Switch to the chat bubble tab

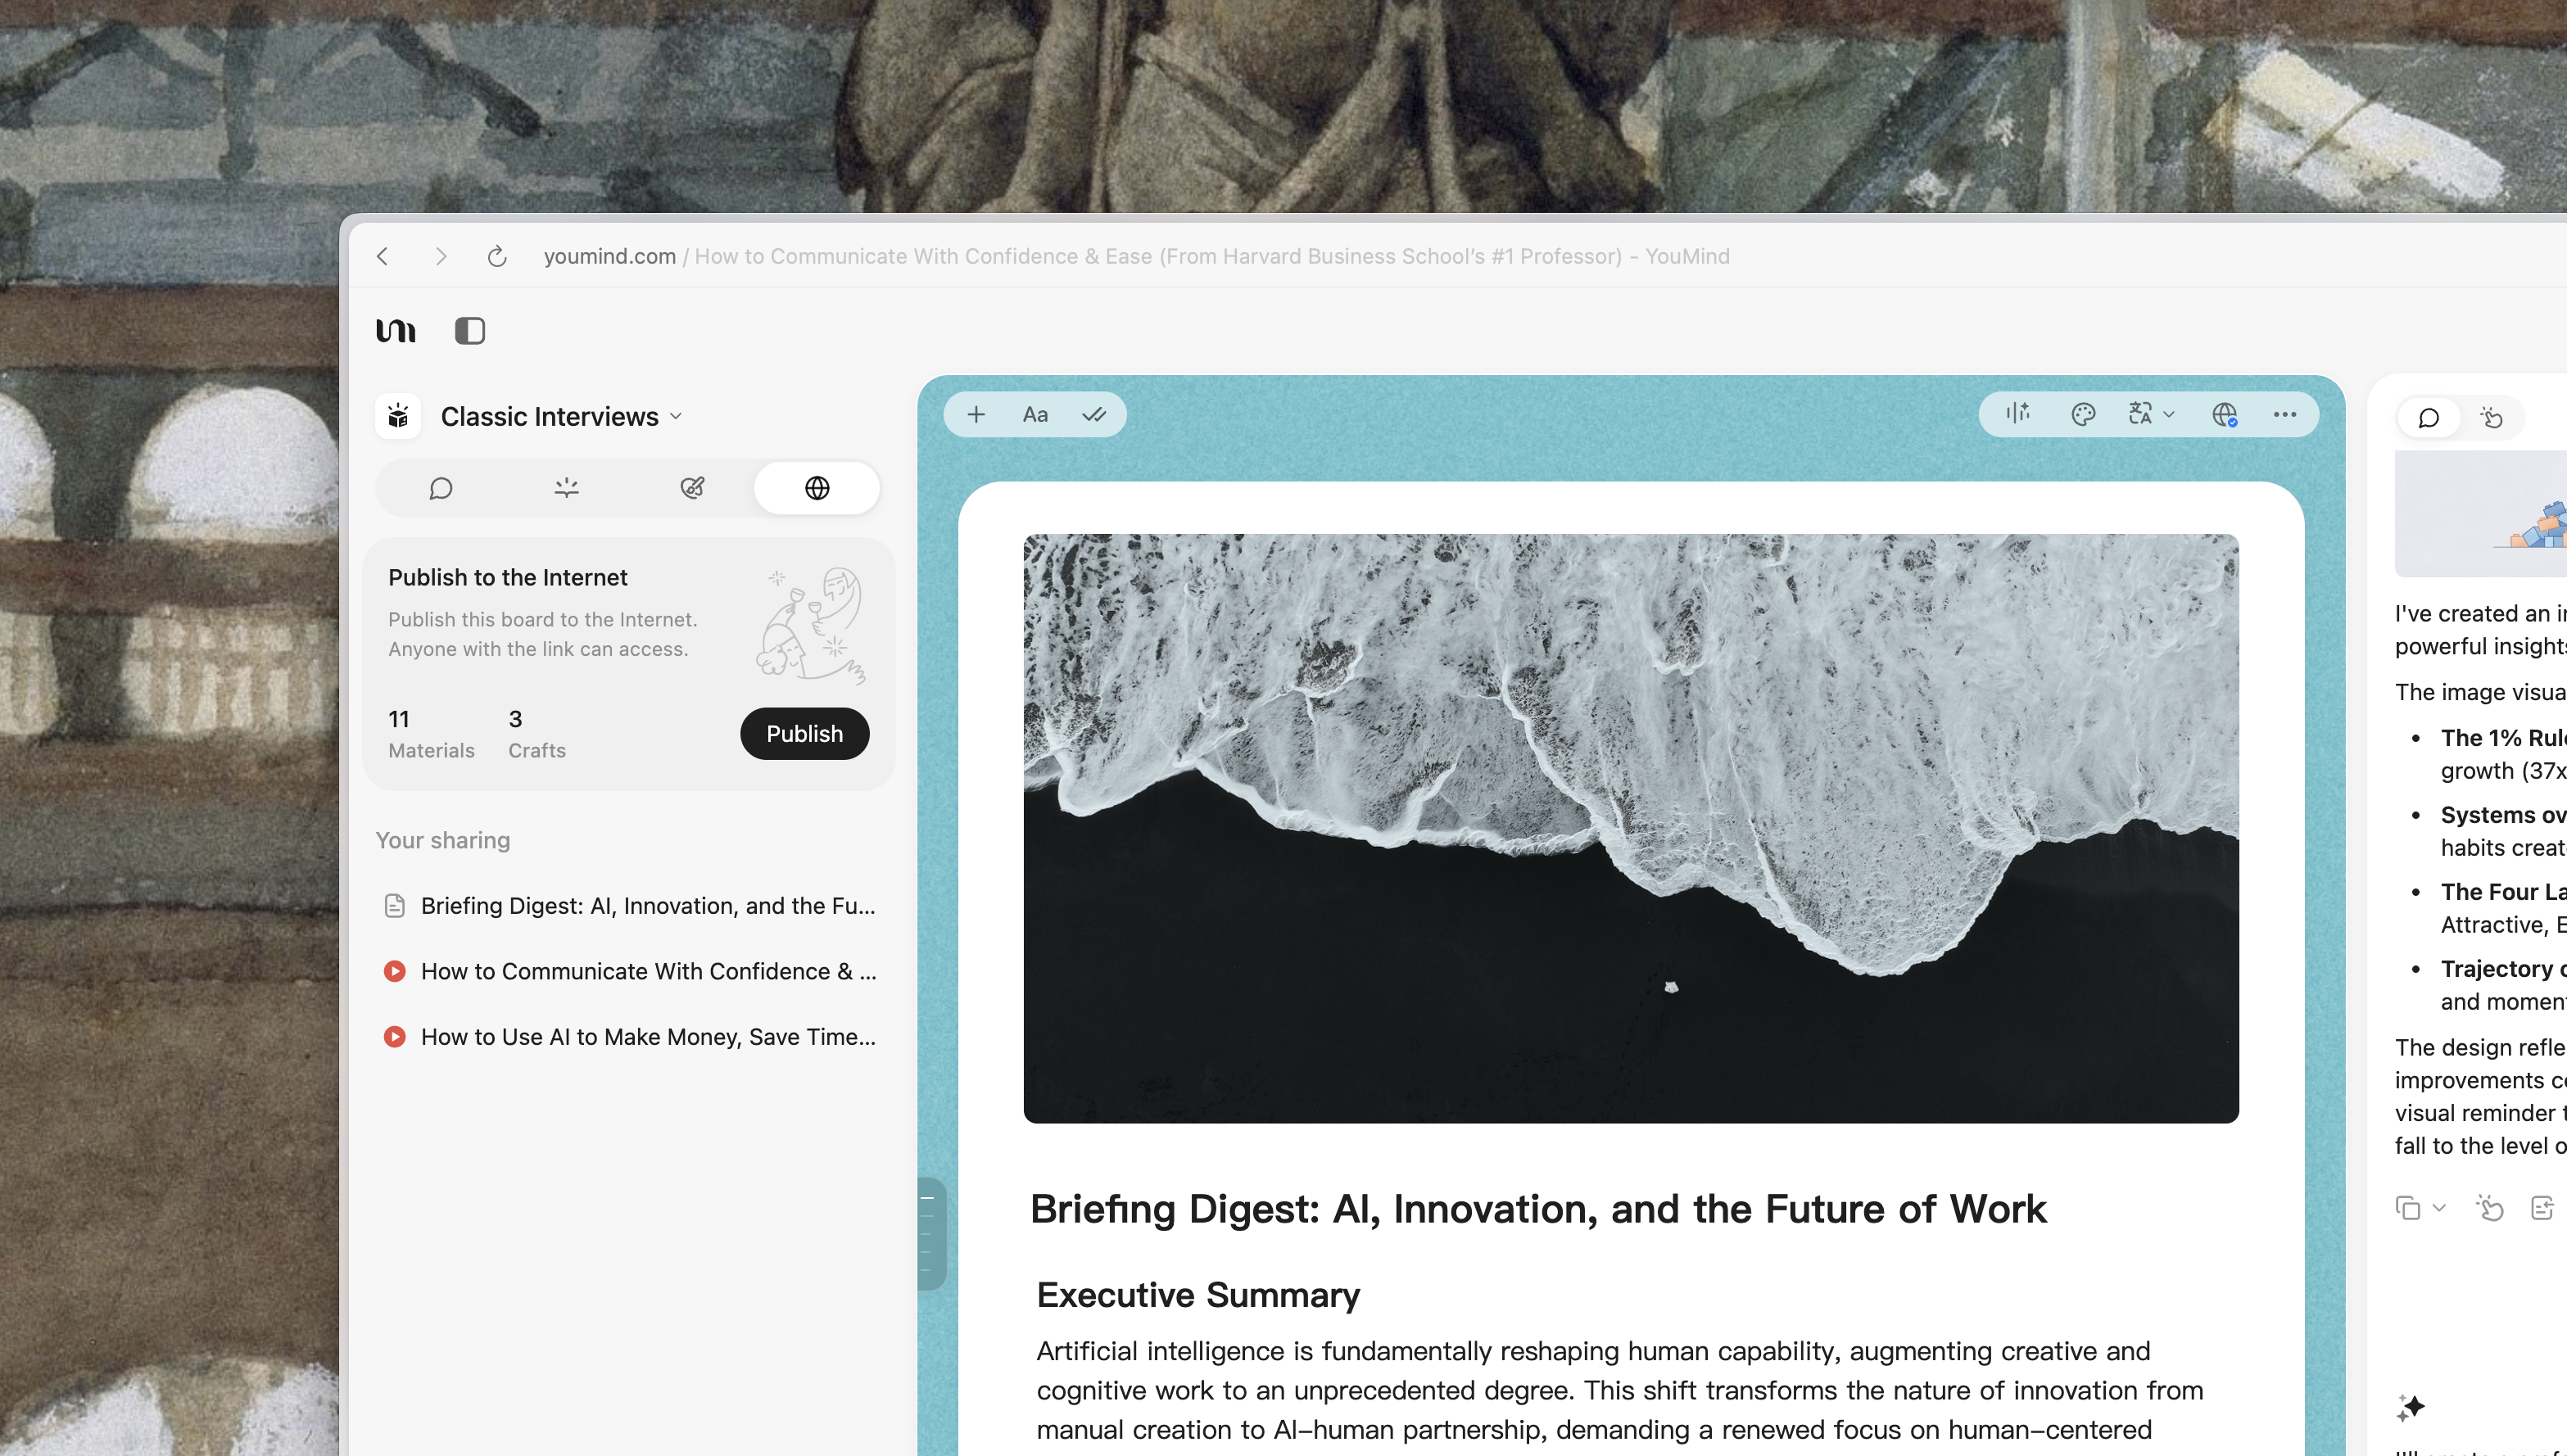[441, 488]
